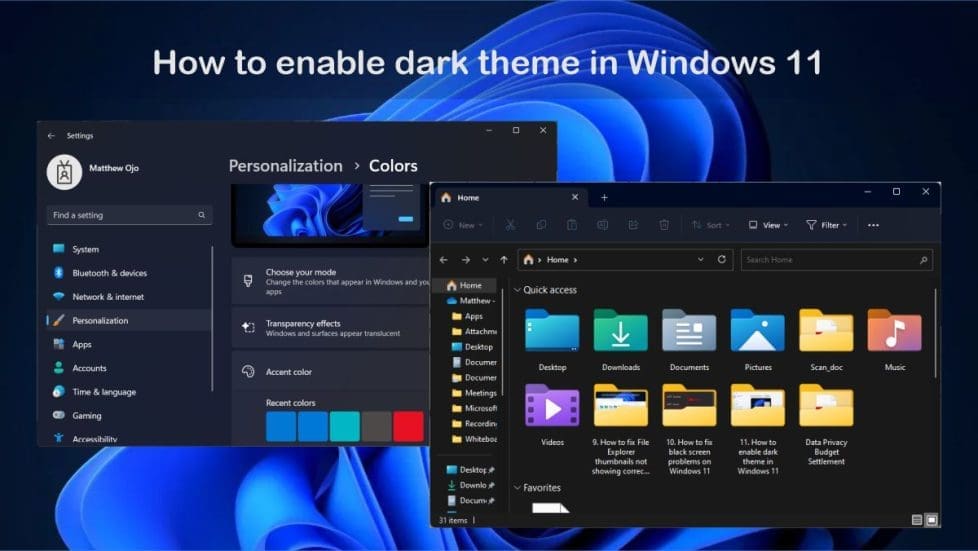Screen dimensions: 978x551
Task: Click the Cut scissors icon in Explorer toolbar
Action: click(x=510, y=225)
